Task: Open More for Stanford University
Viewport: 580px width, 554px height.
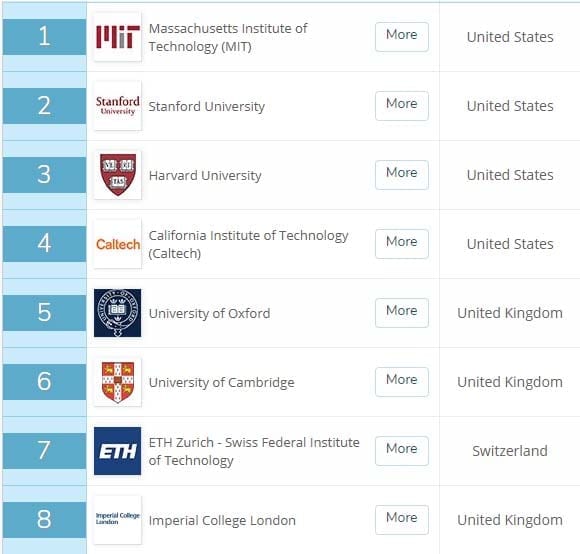Action: 402,106
